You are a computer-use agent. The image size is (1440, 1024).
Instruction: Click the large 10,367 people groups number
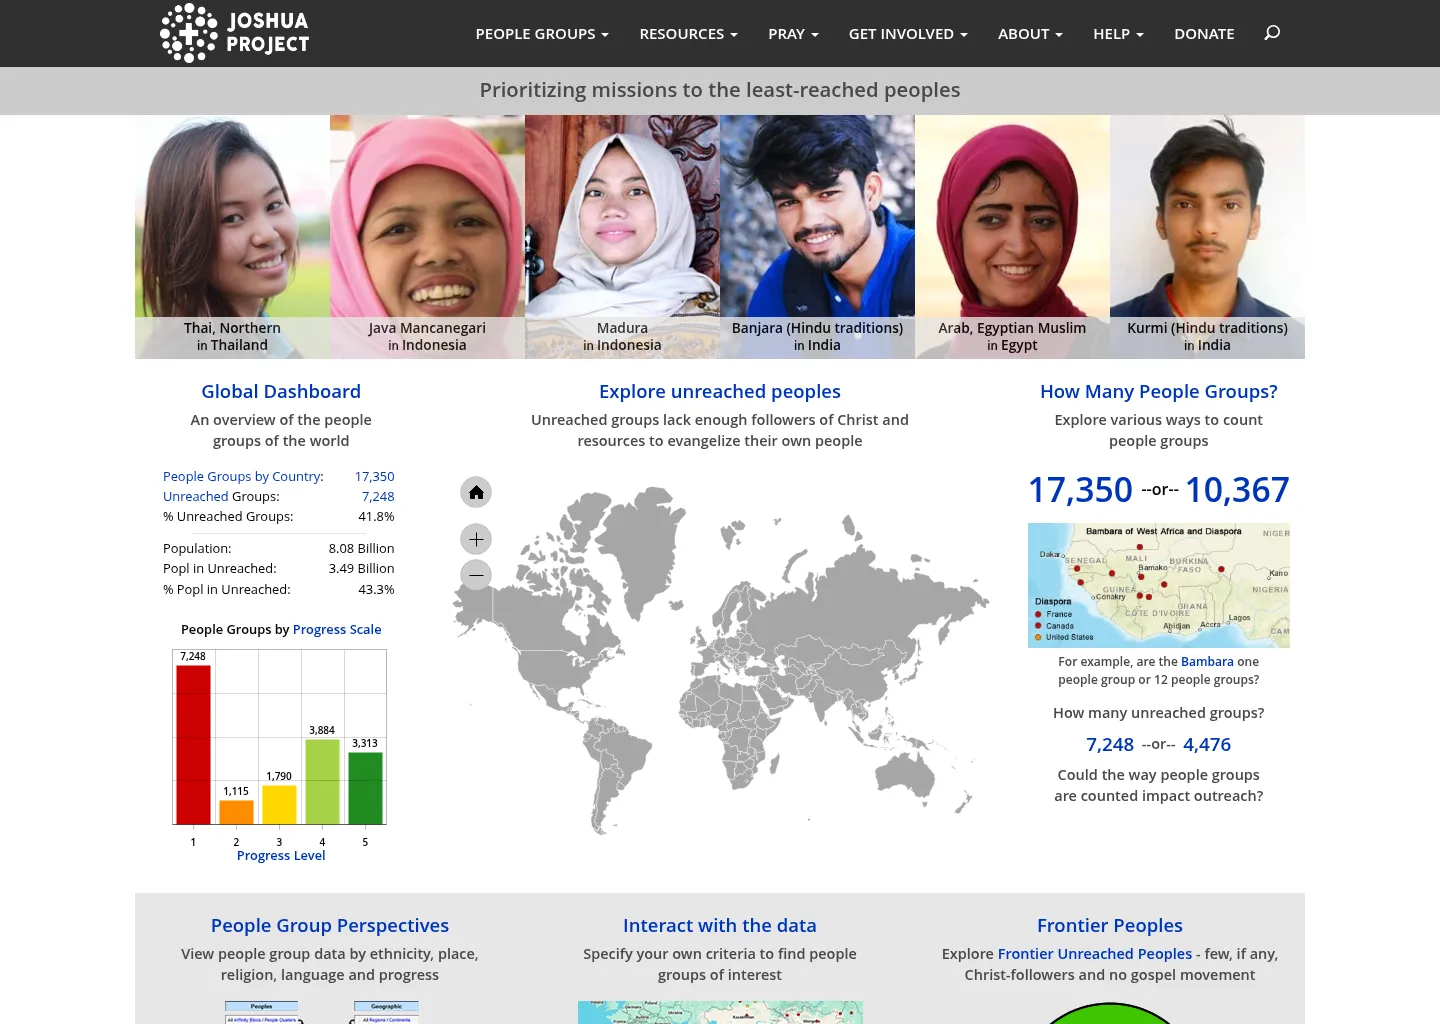(1237, 490)
